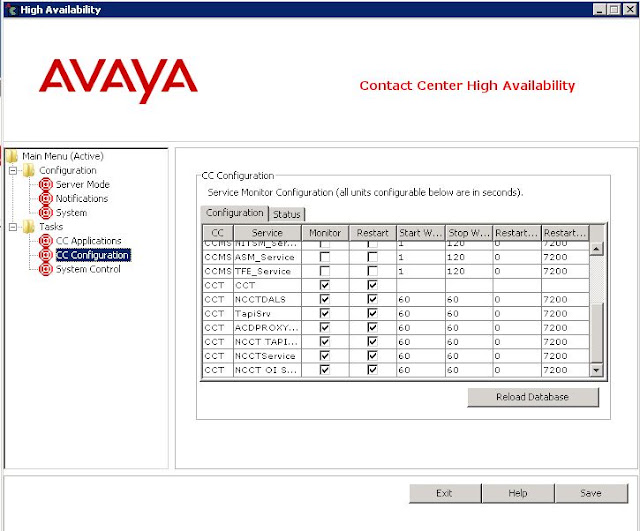Click the Stop W... column header
Viewport: 640px width, 531px height.
click(469, 233)
